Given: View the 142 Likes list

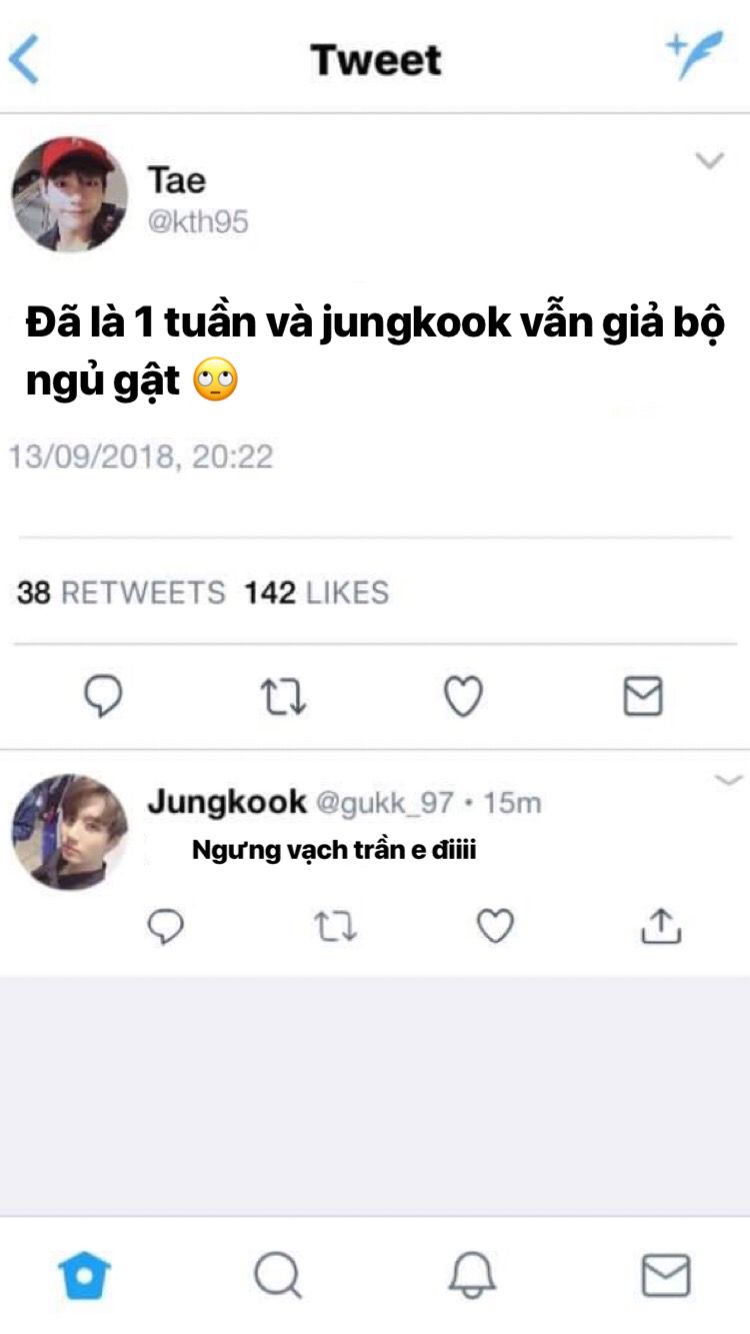Looking at the screenshot, I should coord(317,593).
